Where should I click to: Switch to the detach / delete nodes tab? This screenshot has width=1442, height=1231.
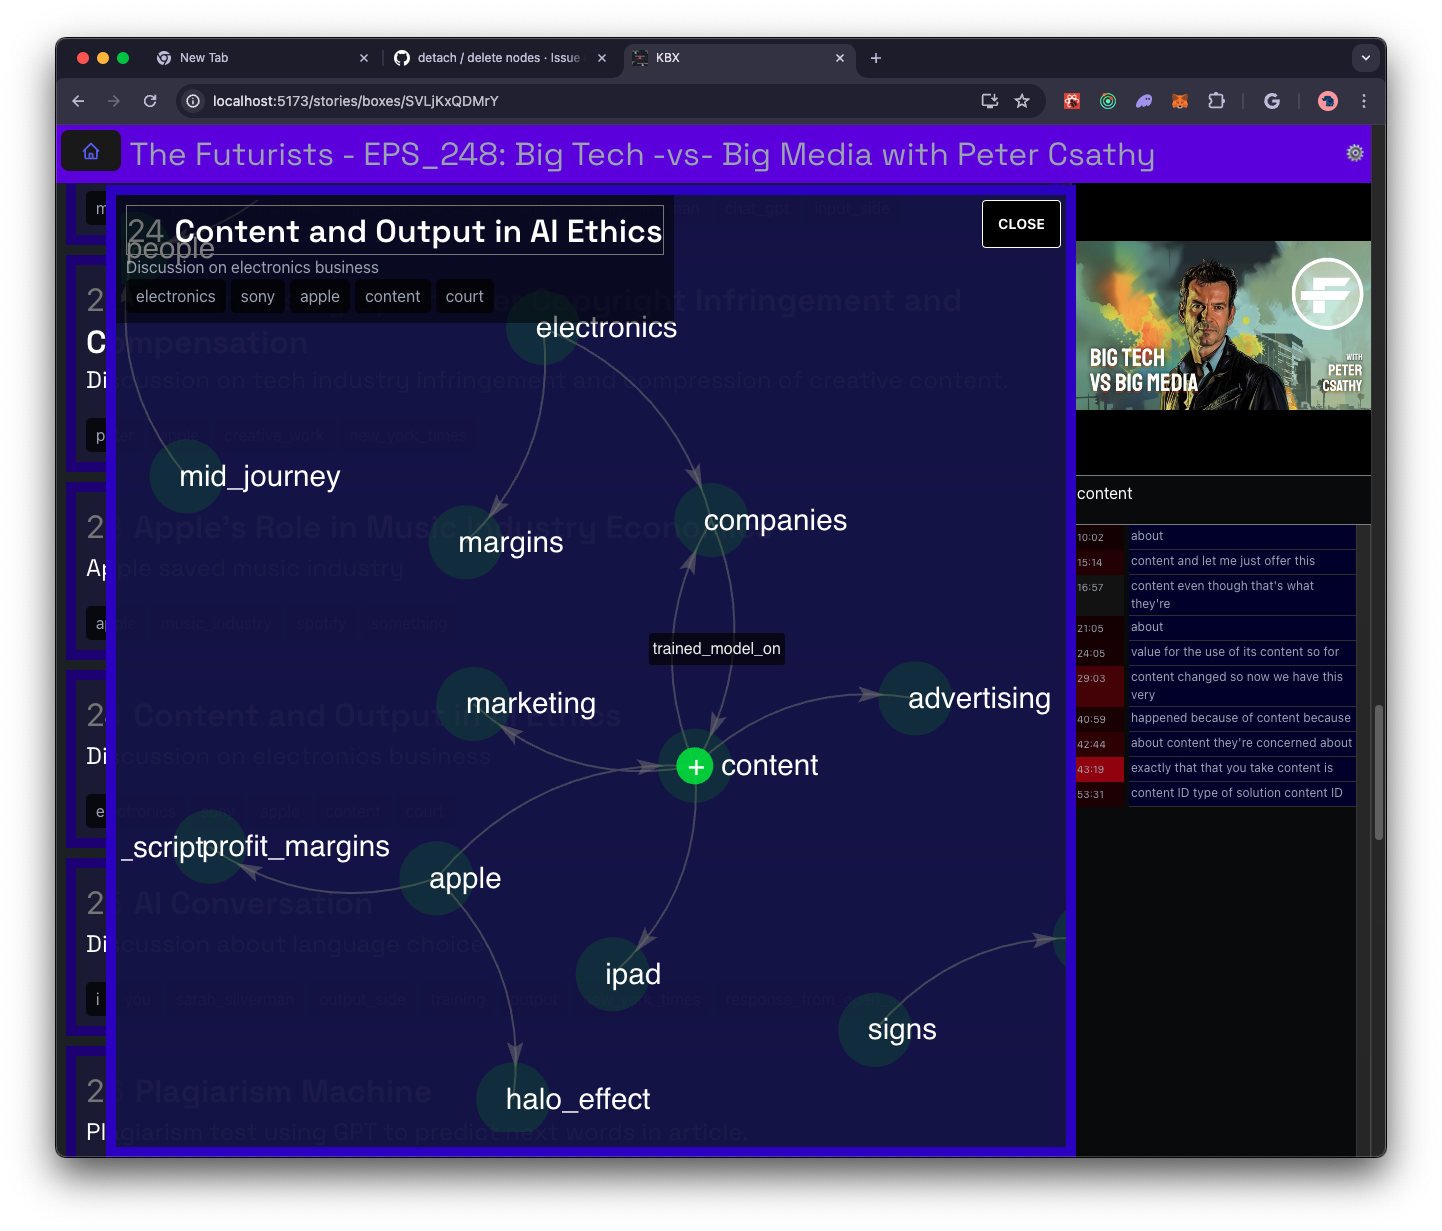point(500,58)
